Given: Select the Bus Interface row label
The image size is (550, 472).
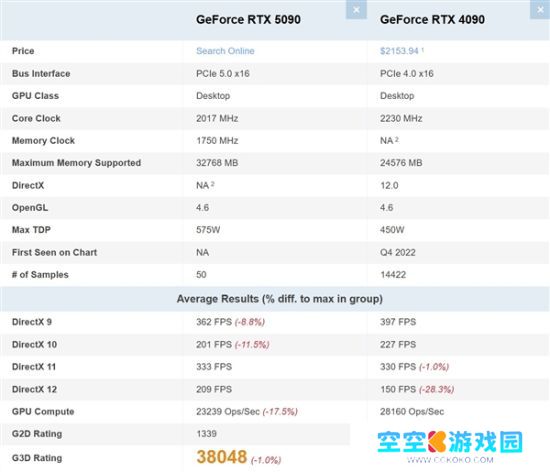Looking at the screenshot, I should click(x=41, y=74).
